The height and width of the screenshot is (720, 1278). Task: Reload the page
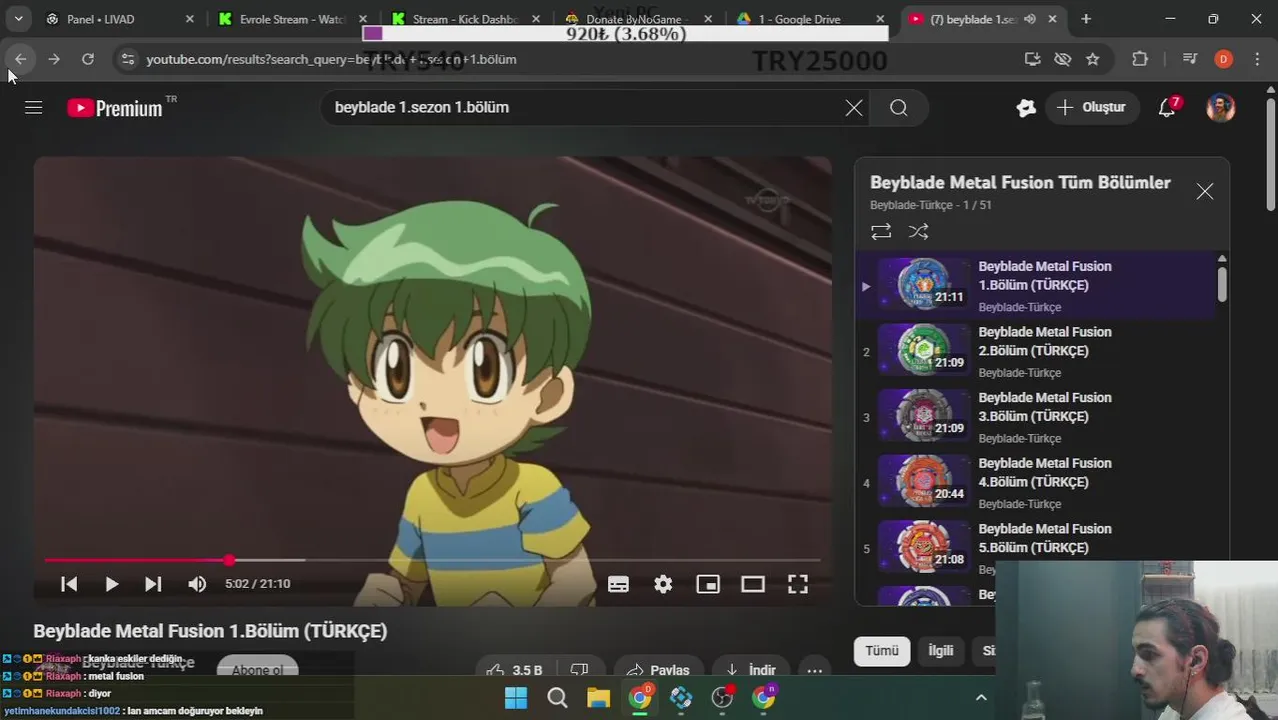[88, 59]
